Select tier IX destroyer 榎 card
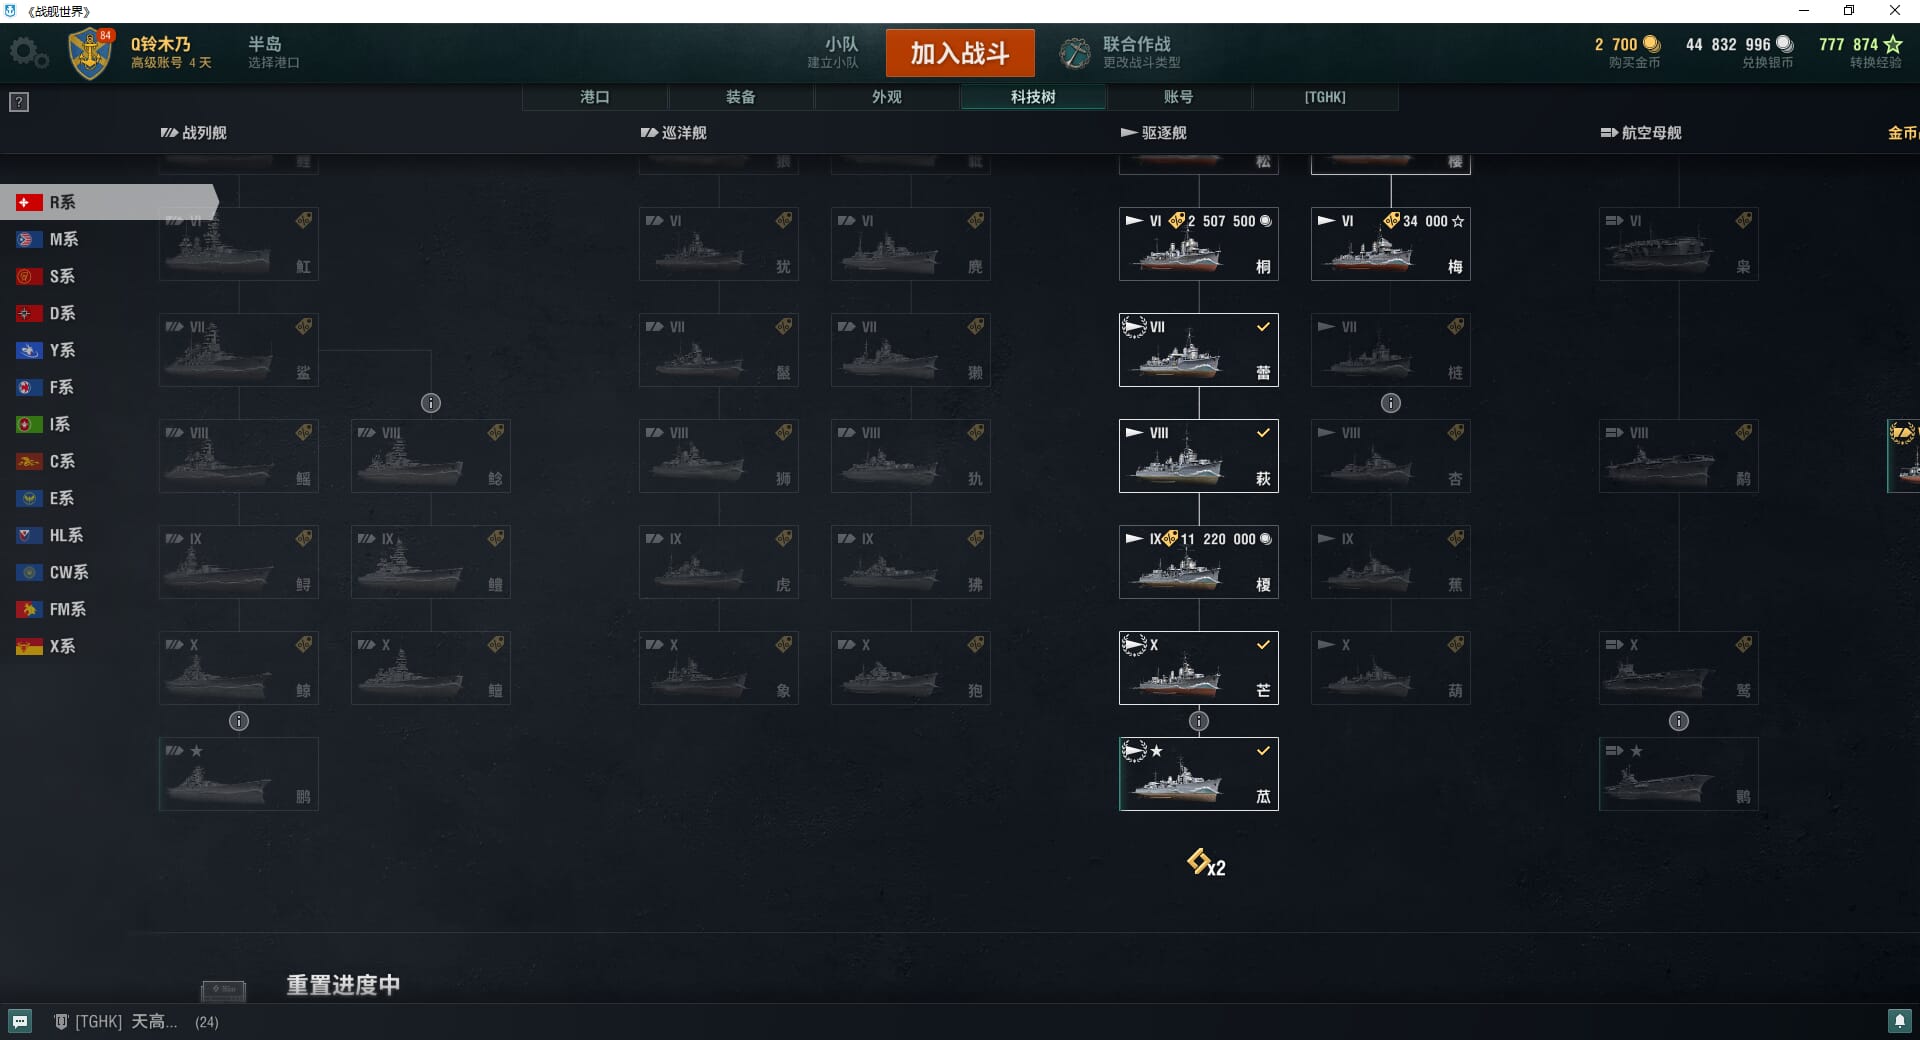 (1199, 562)
